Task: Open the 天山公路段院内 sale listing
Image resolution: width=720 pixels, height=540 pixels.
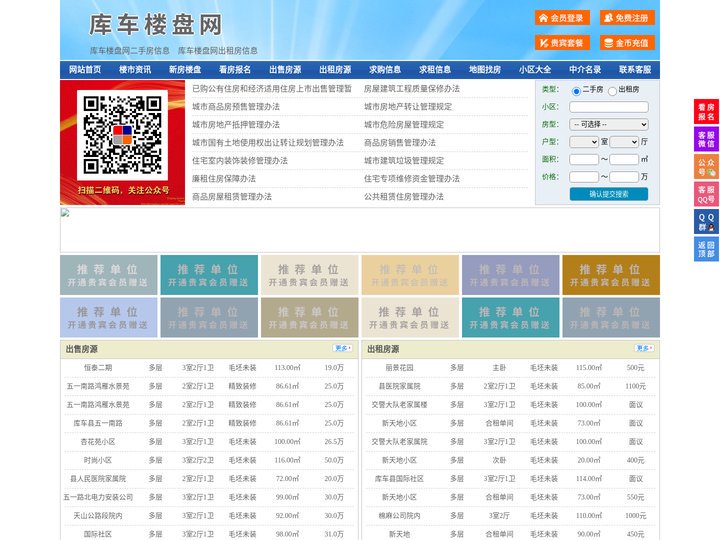Action: [98, 516]
